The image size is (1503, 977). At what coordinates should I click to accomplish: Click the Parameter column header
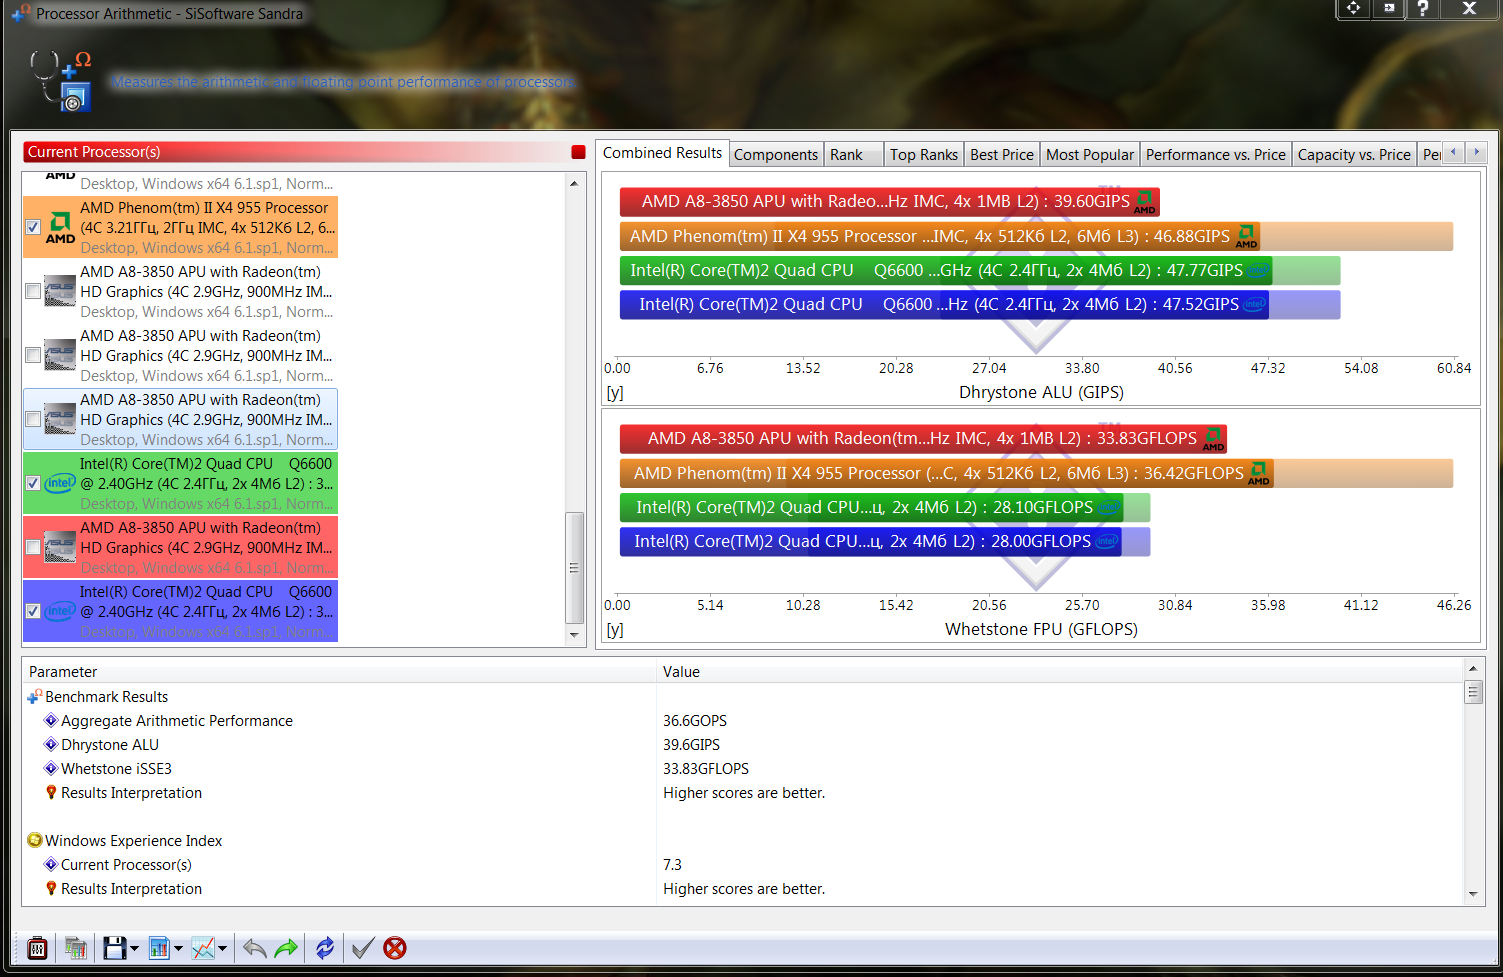(x=339, y=672)
